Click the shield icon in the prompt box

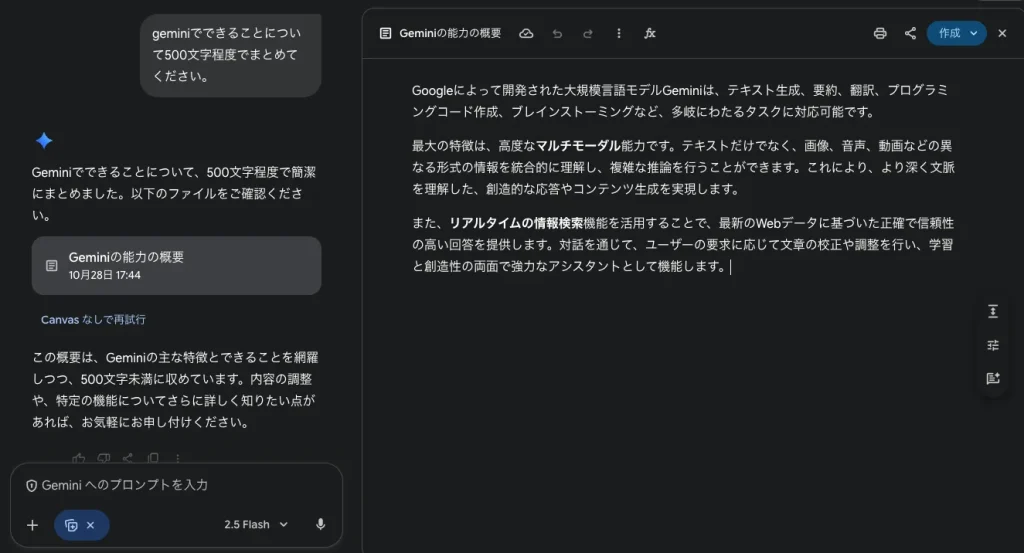(31, 485)
